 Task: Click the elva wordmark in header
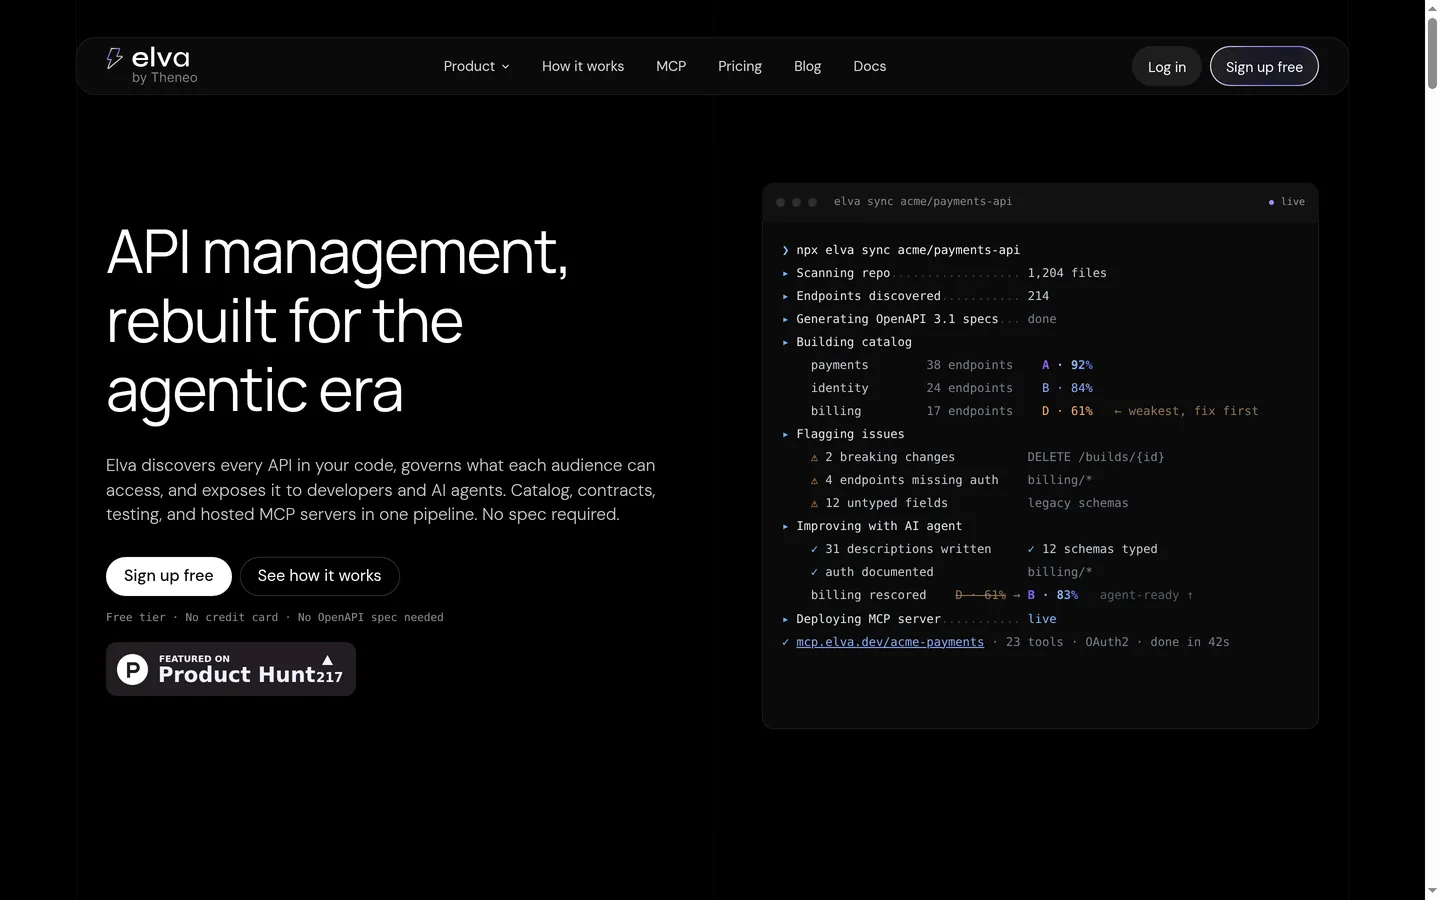pos(161,57)
